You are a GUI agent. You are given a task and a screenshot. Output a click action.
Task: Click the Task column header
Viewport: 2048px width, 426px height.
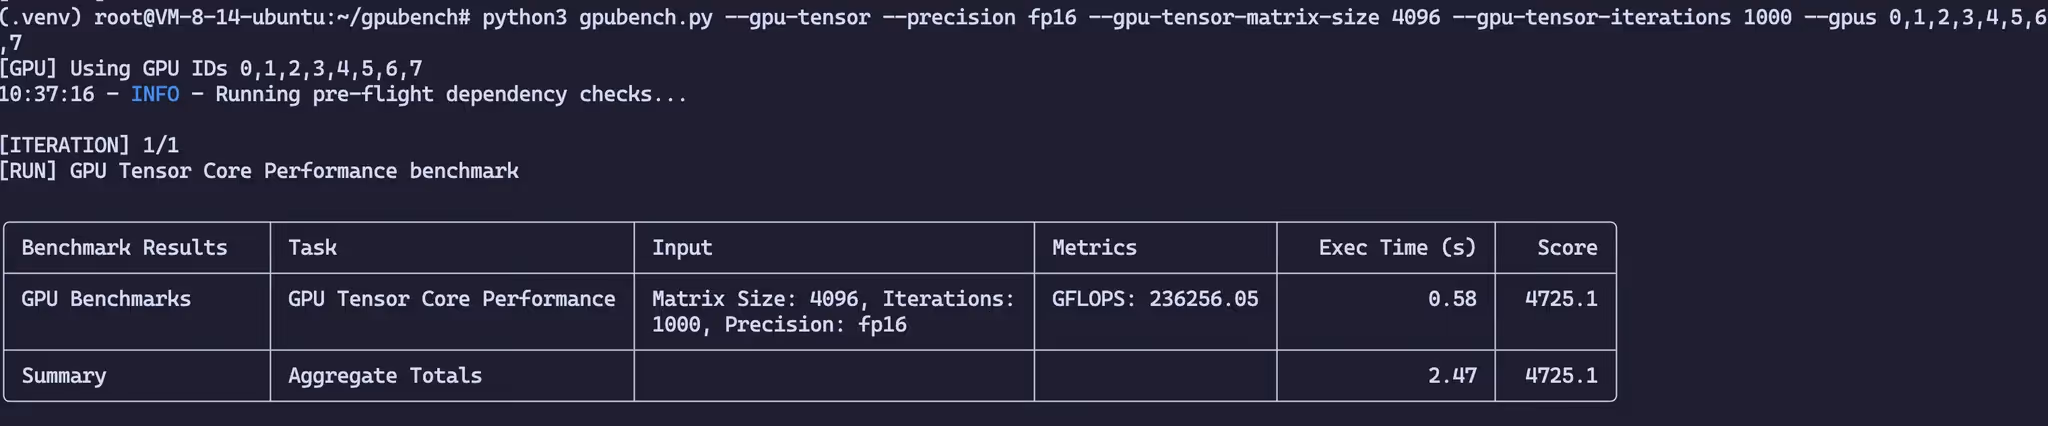[x=312, y=248]
